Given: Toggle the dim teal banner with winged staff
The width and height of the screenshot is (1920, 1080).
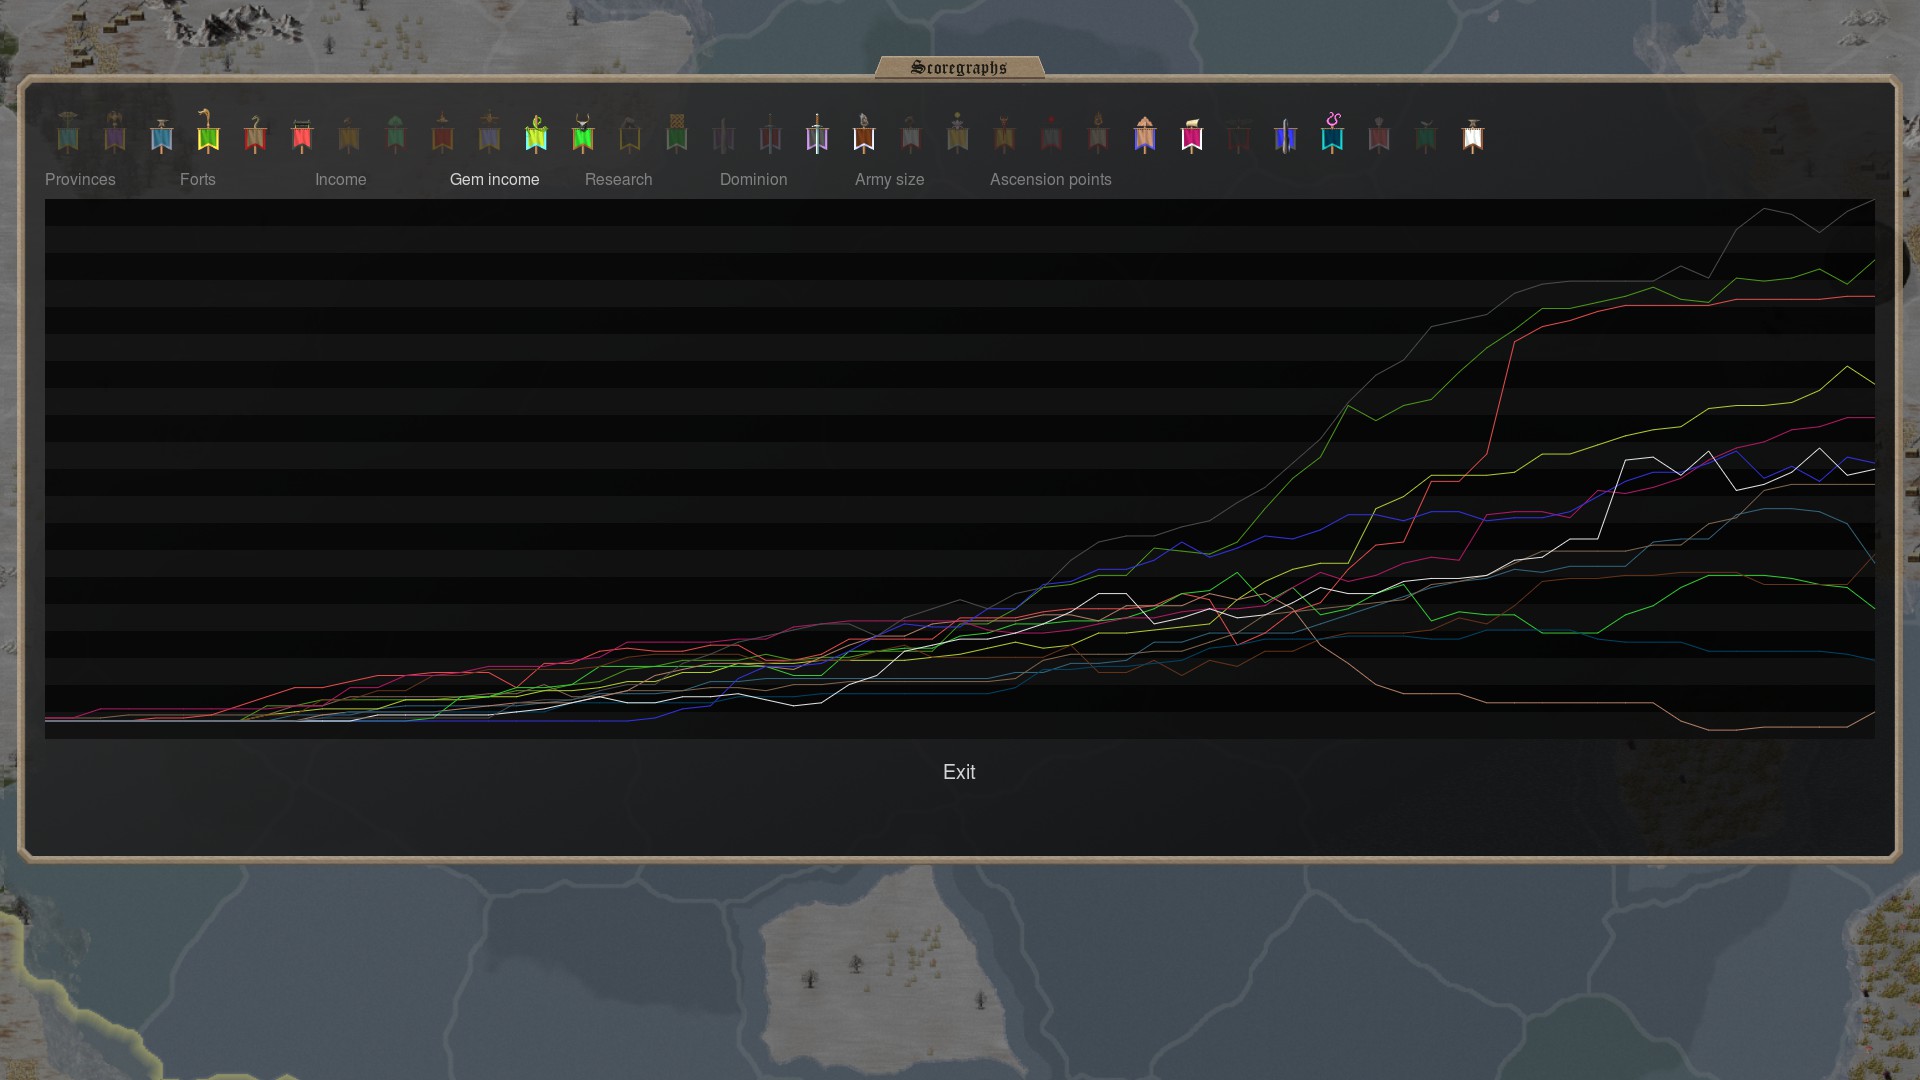Looking at the screenshot, I should pyautogui.click(x=68, y=132).
